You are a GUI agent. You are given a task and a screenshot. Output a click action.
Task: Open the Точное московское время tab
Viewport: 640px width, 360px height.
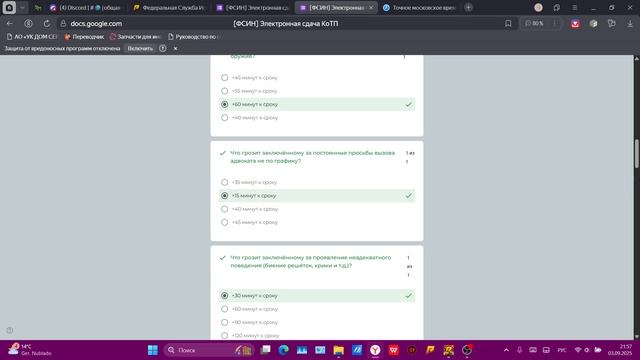pos(419,8)
